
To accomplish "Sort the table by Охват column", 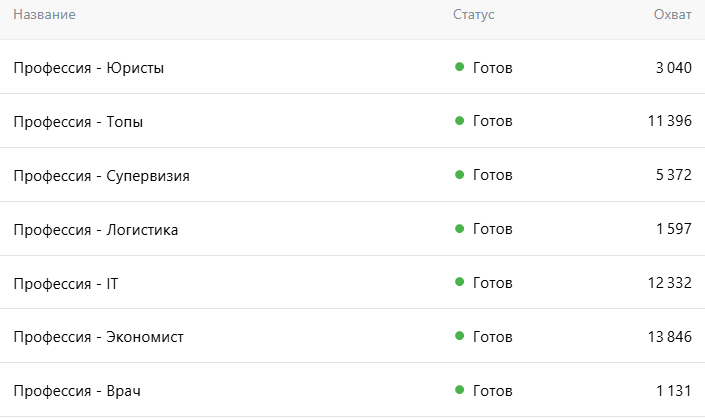I will pyautogui.click(x=672, y=15).
